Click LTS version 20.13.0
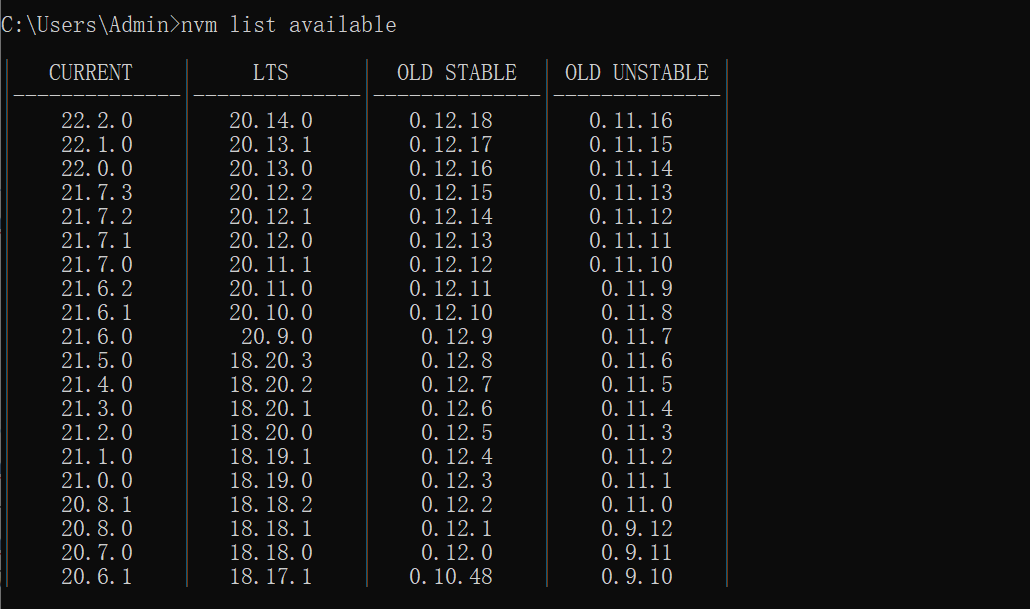Image resolution: width=1030 pixels, height=609 pixels. (271, 169)
